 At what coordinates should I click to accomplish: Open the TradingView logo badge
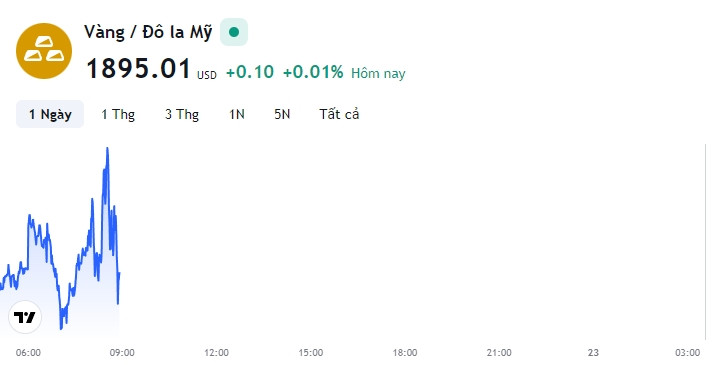click(x=25, y=317)
